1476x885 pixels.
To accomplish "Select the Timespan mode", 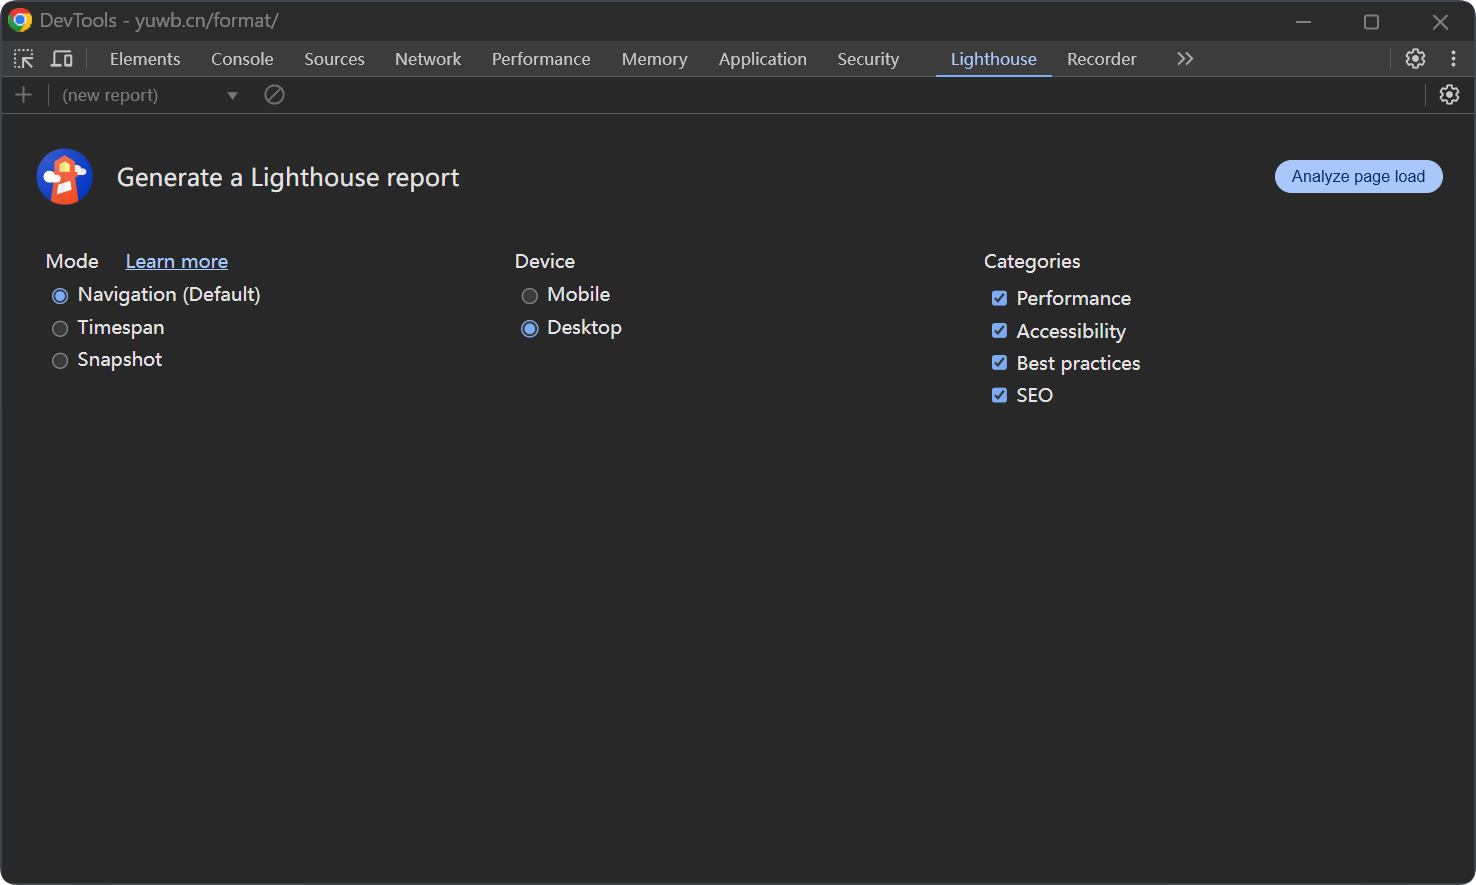I will click(x=60, y=328).
